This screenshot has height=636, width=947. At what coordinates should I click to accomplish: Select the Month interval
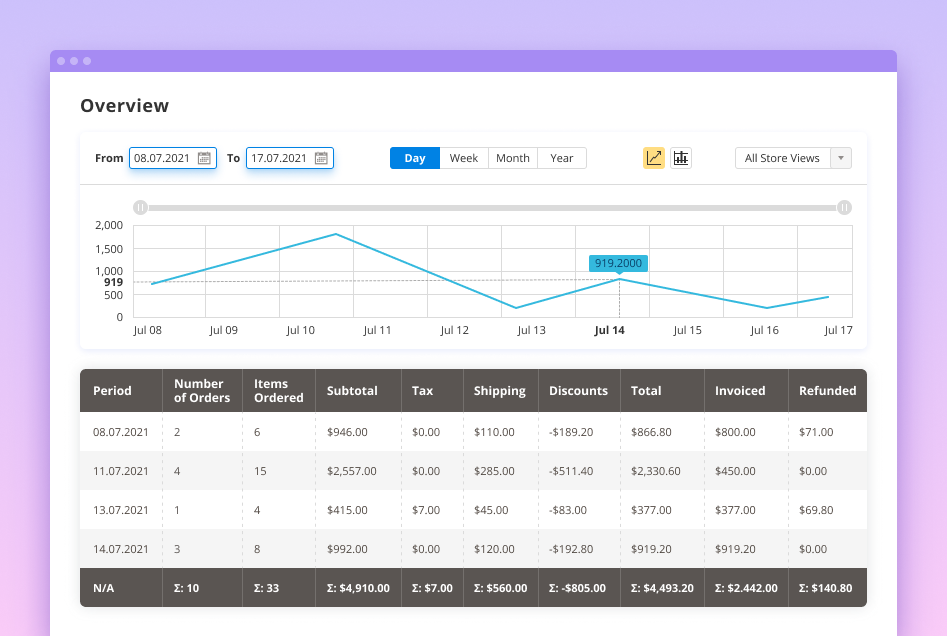(x=512, y=157)
